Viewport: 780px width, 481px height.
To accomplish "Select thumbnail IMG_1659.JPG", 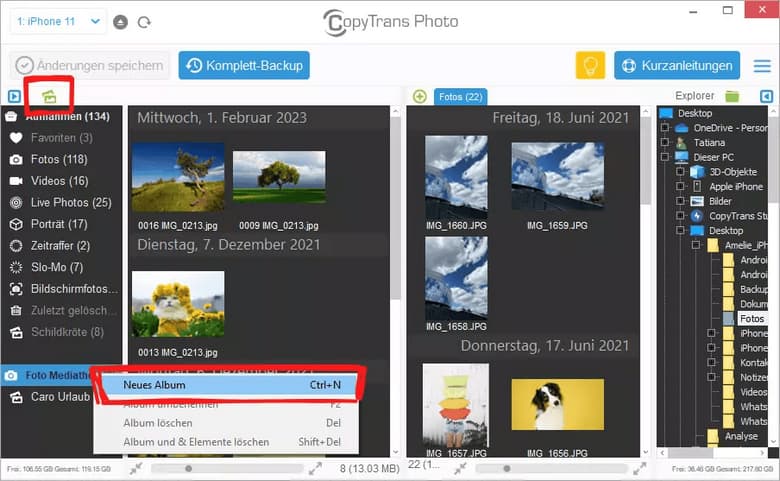I will coord(558,175).
